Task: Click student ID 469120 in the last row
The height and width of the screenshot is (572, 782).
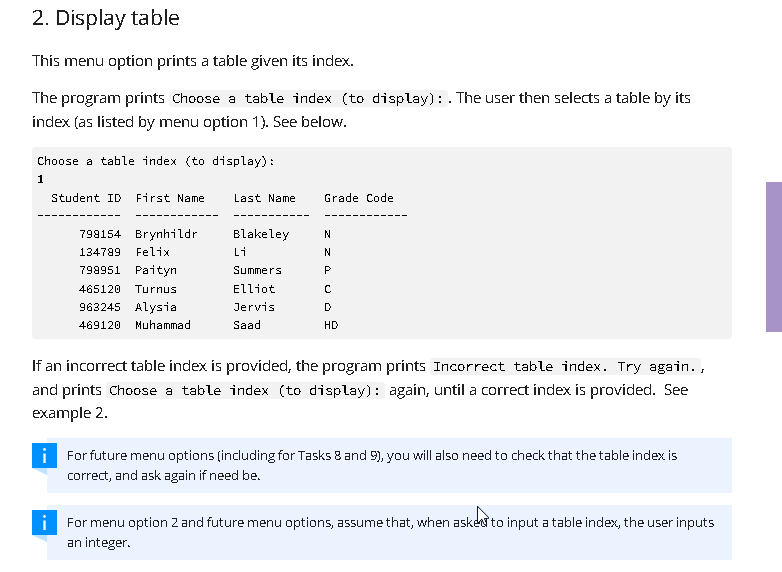Action: click(x=100, y=325)
